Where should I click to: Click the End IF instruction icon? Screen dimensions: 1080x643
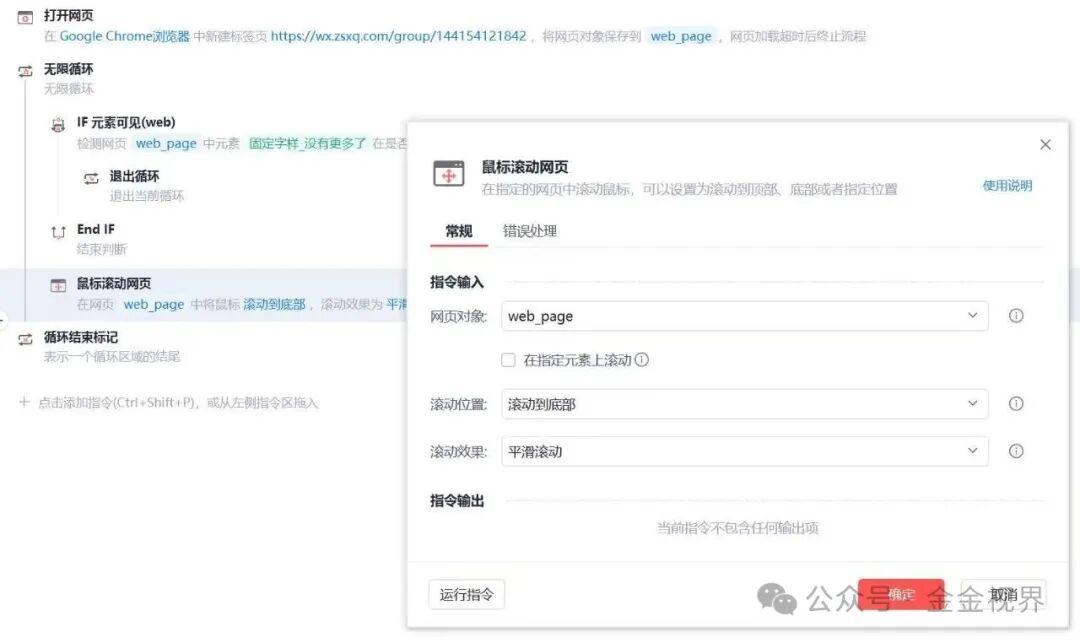(x=60, y=229)
